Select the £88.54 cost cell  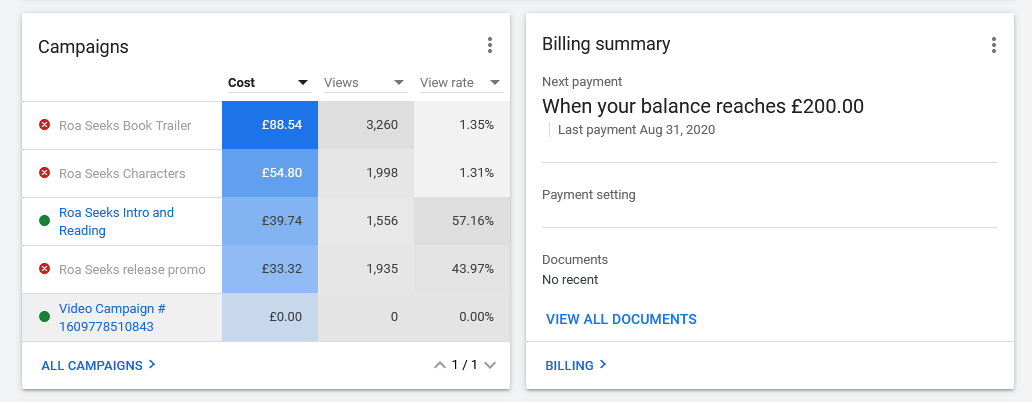coord(270,125)
